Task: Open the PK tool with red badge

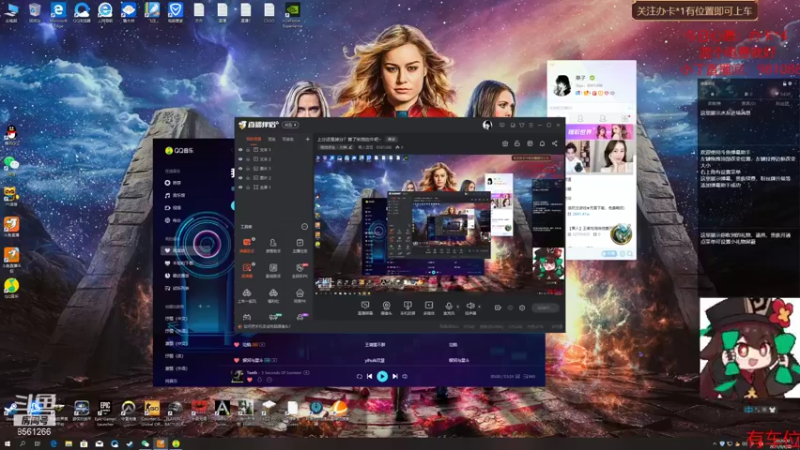Action: [299, 270]
